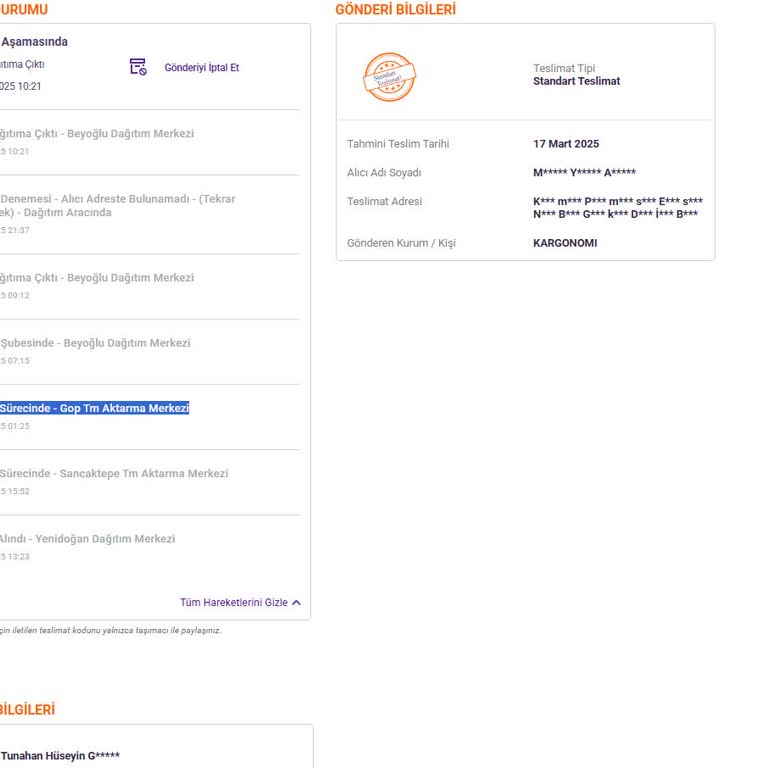This screenshot has height=768, width=768.
Task: Click the Gönderiyi İptal Et link
Action: click(x=202, y=68)
